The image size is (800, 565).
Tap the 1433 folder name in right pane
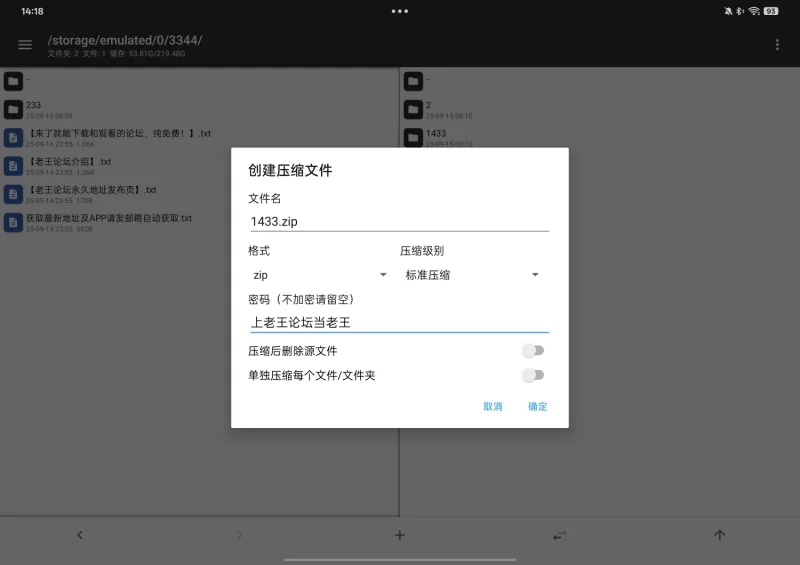pyautogui.click(x=436, y=134)
